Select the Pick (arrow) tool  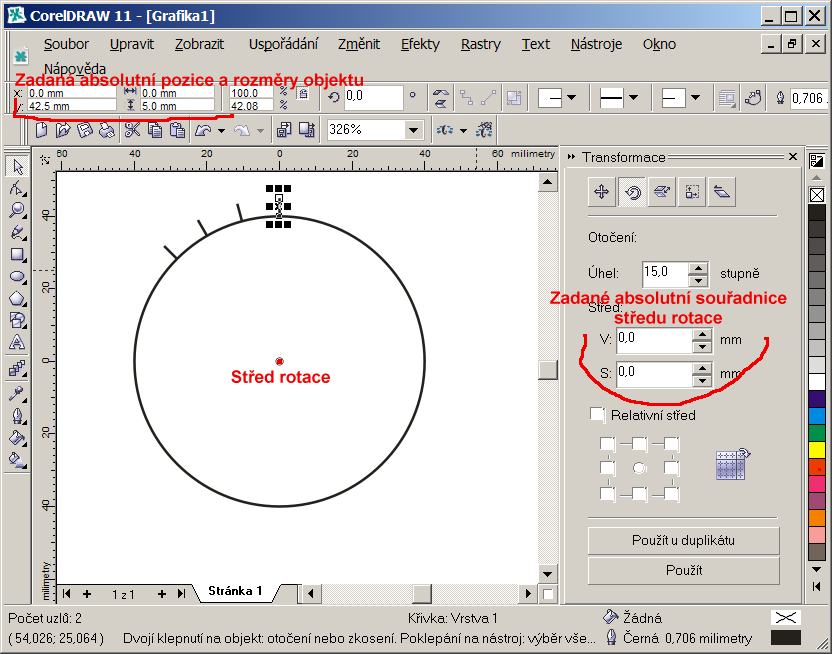tap(18, 166)
